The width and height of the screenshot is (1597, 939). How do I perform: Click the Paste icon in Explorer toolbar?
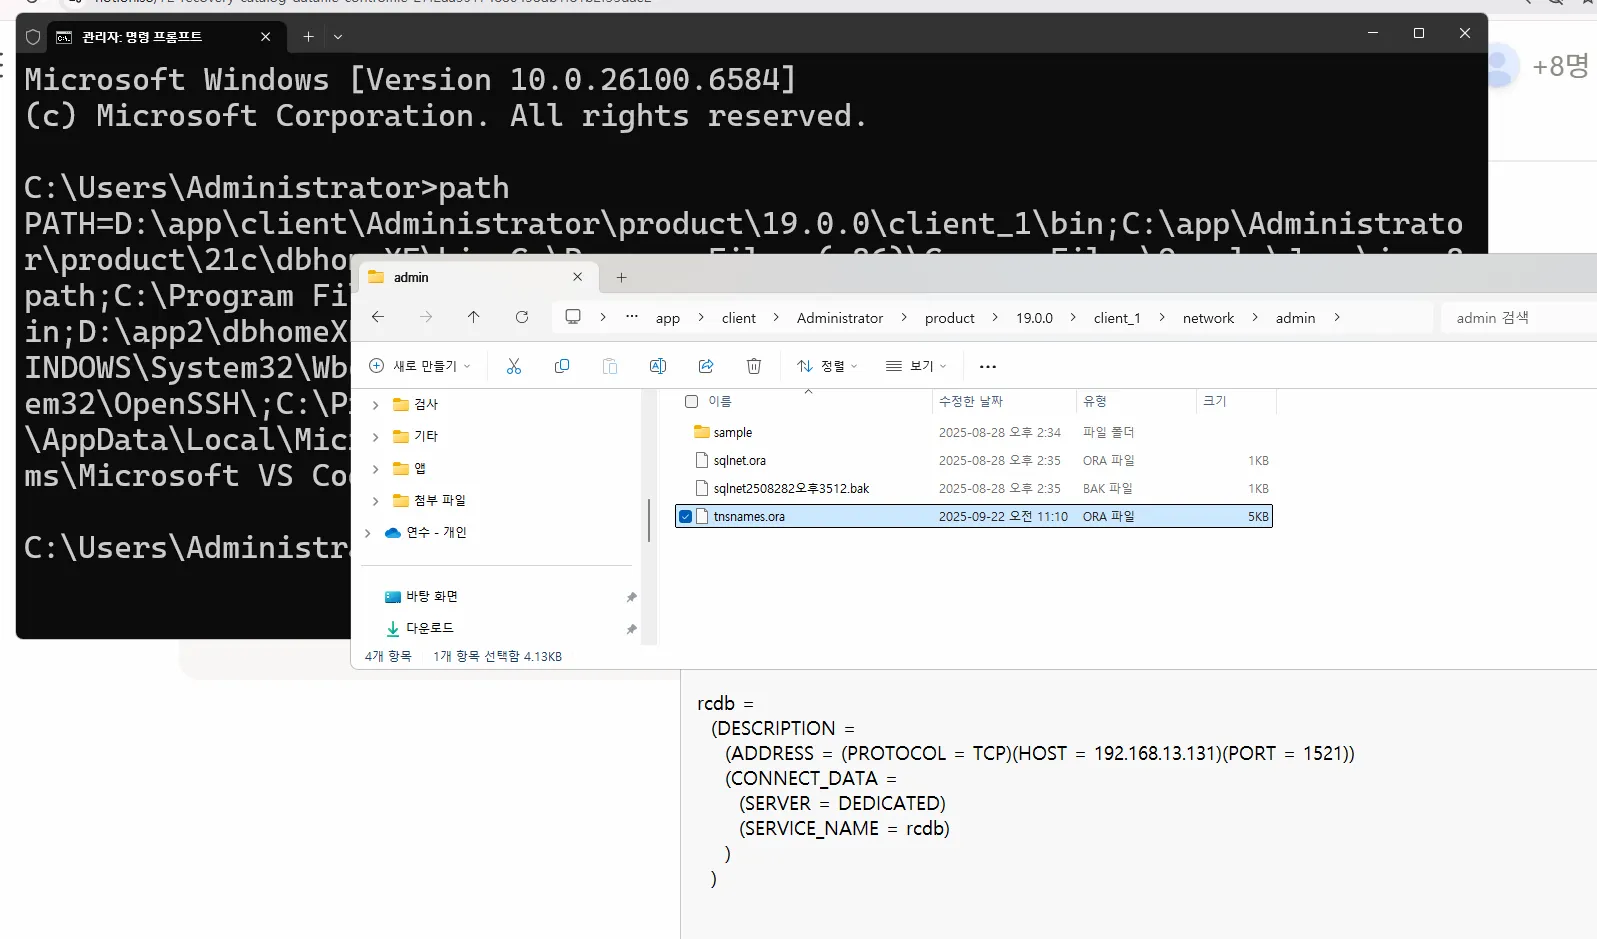[610, 366]
